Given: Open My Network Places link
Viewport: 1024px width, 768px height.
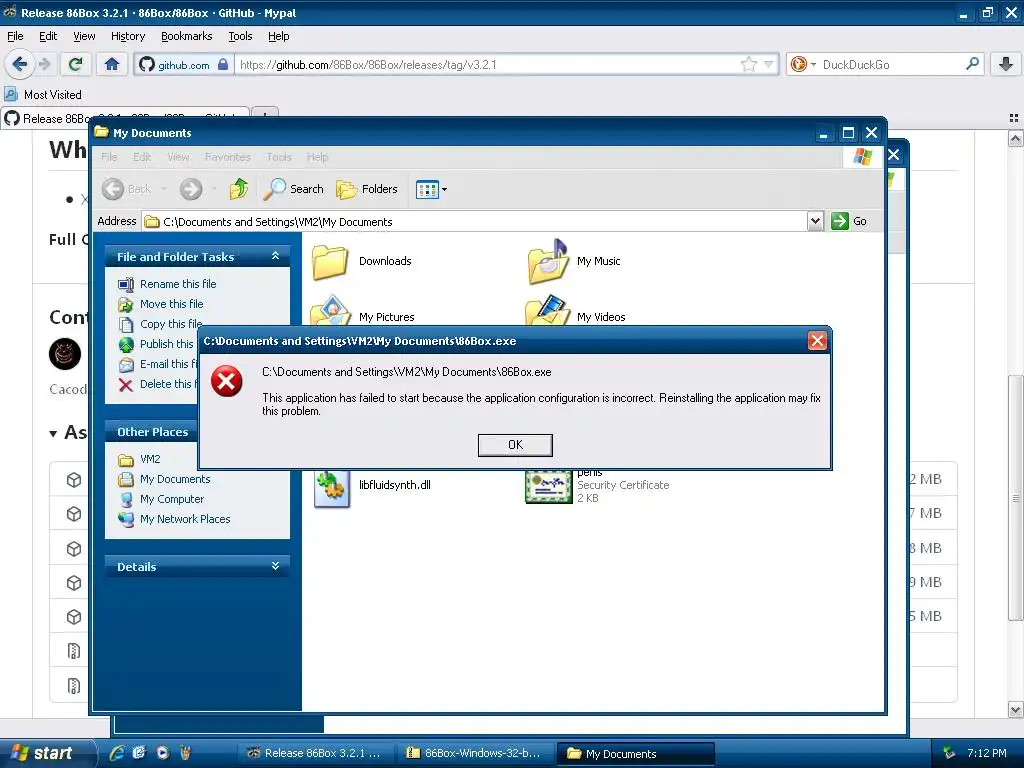Looking at the screenshot, I should [185, 519].
